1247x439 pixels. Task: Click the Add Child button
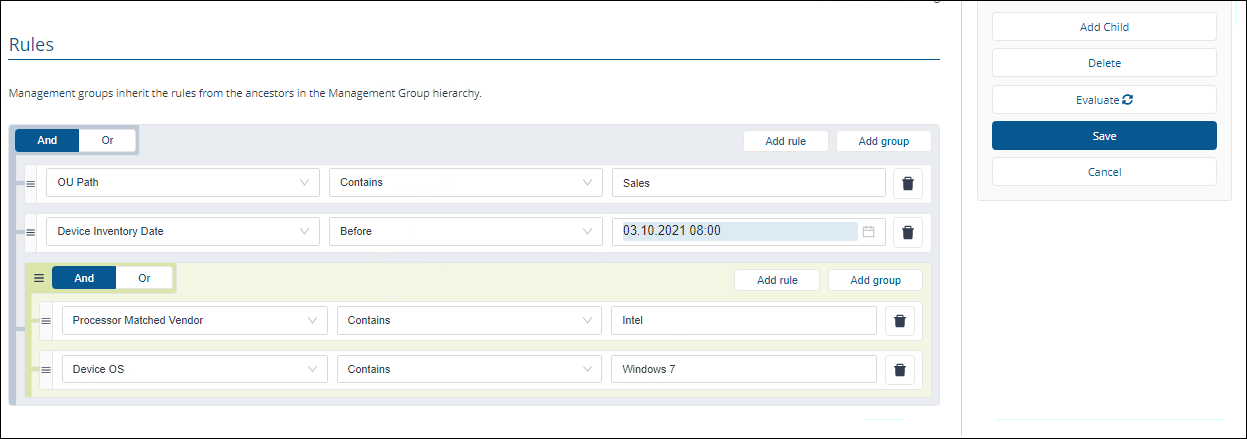pos(1104,27)
